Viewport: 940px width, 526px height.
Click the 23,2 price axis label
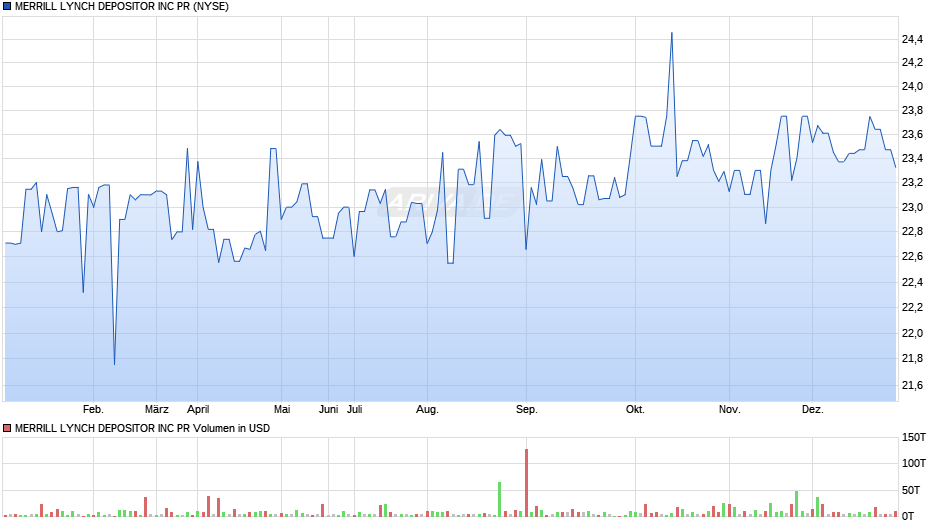(912, 182)
